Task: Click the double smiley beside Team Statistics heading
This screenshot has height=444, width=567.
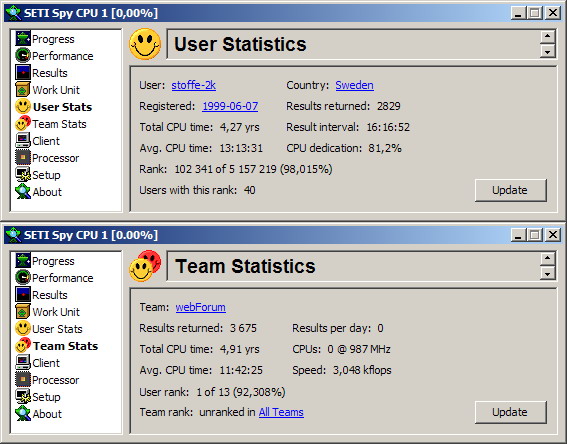Action: [145, 266]
